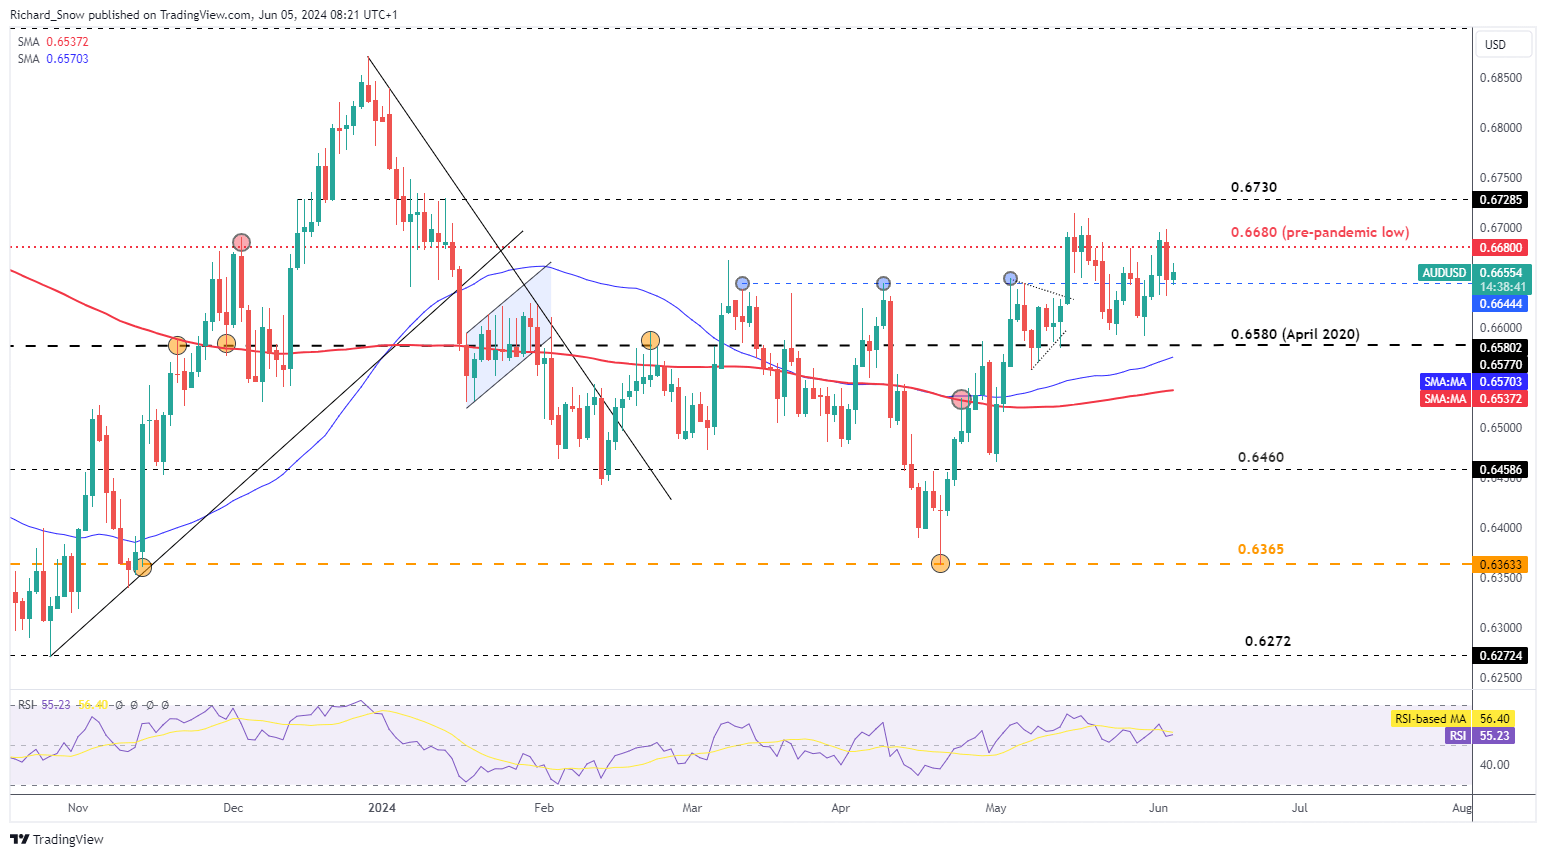
Task: Click the 0.62724 price axis tag
Action: [1500, 656]
